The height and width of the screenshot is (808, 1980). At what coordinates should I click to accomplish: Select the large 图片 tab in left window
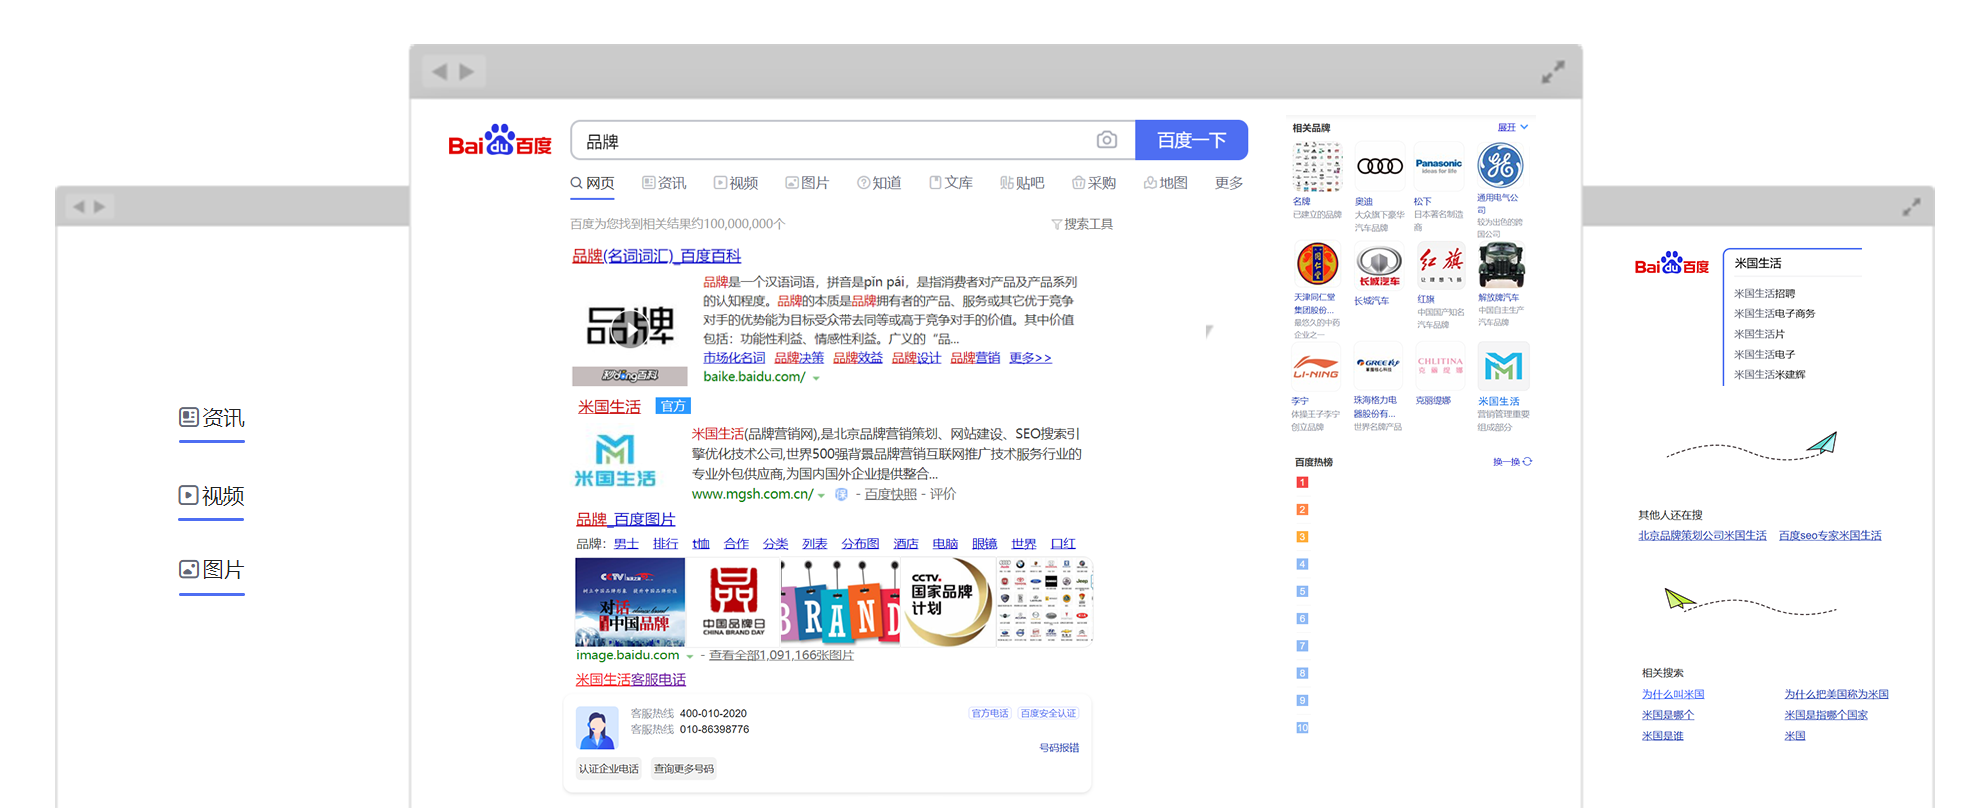click(x=212, y=570)
